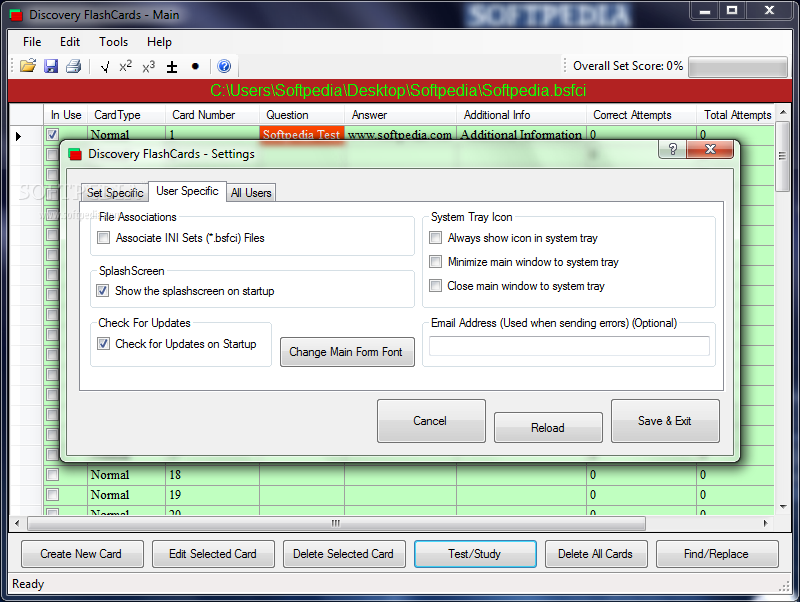Screen dimensions: 800x602
Task: Insert square root symbol from toolbar
Action: point(105,66)
